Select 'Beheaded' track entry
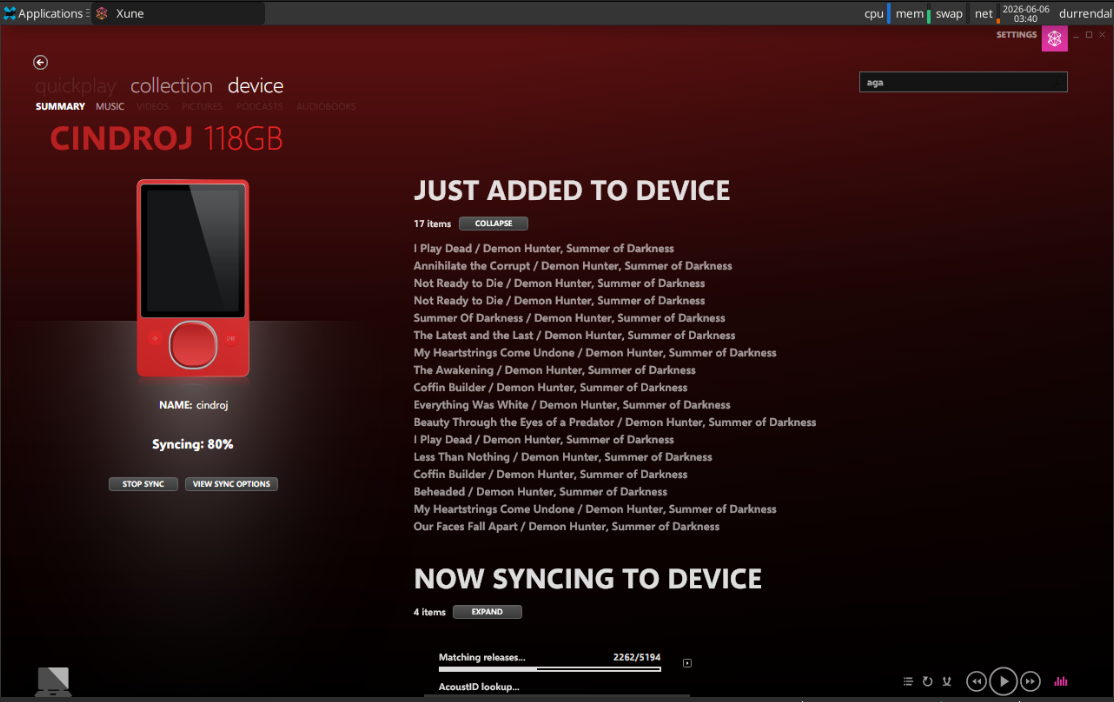Viewport: 1114px width, 702px height. coord(540,492)
